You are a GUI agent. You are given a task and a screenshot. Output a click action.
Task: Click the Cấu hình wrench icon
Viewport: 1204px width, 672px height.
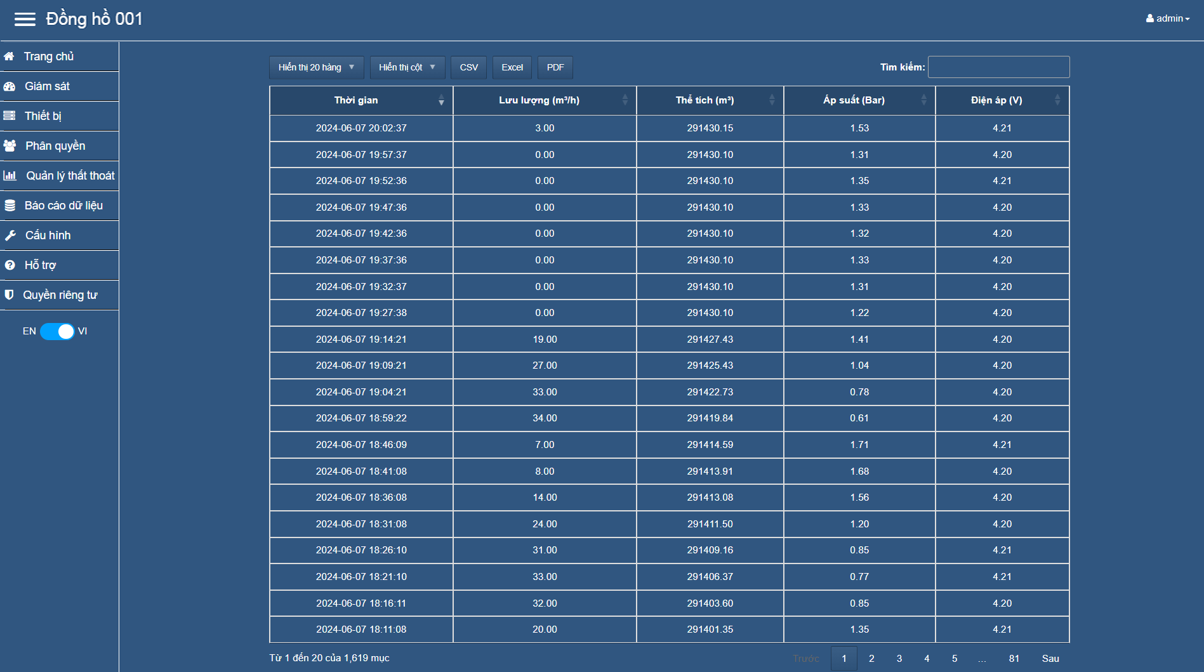coord(9,236)
